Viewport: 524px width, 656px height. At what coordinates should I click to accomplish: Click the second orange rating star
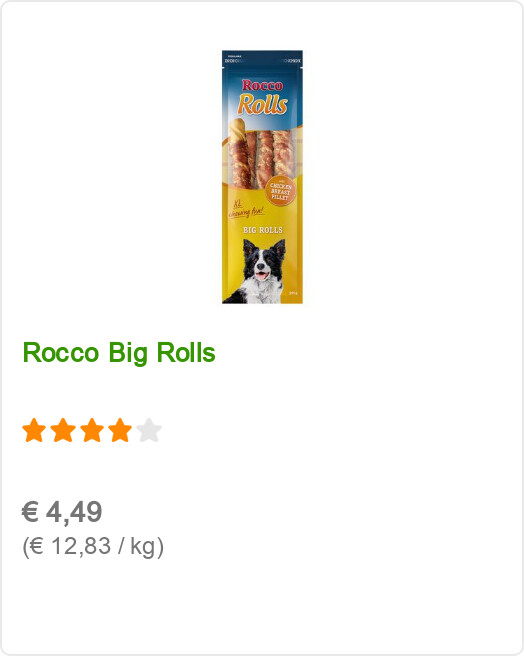pyautogui.click(x=63, y=430)
